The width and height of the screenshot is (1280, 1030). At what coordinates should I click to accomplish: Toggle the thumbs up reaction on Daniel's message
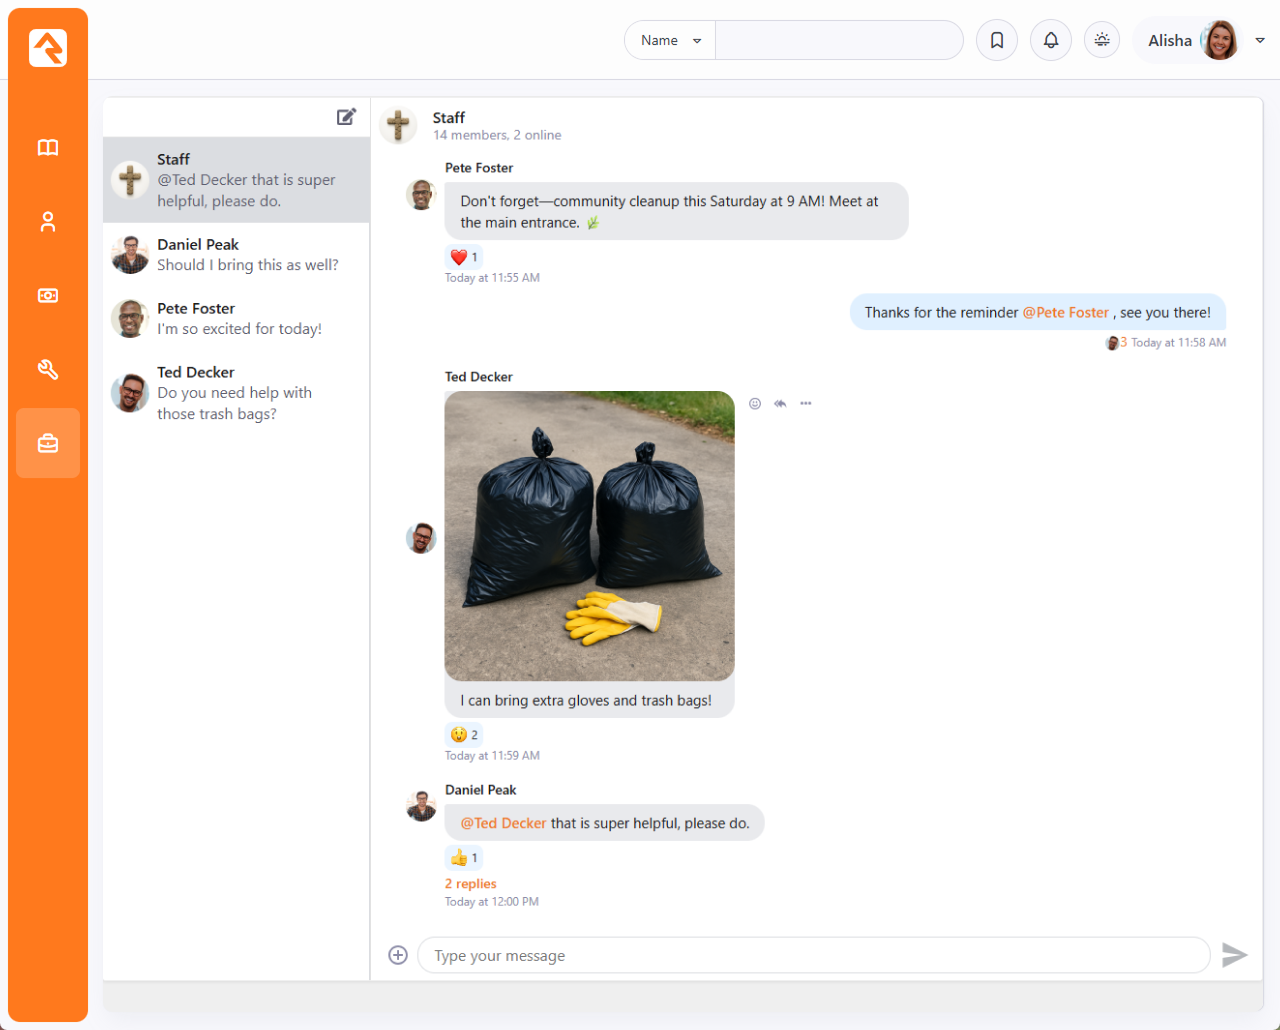tap(464, 858)
